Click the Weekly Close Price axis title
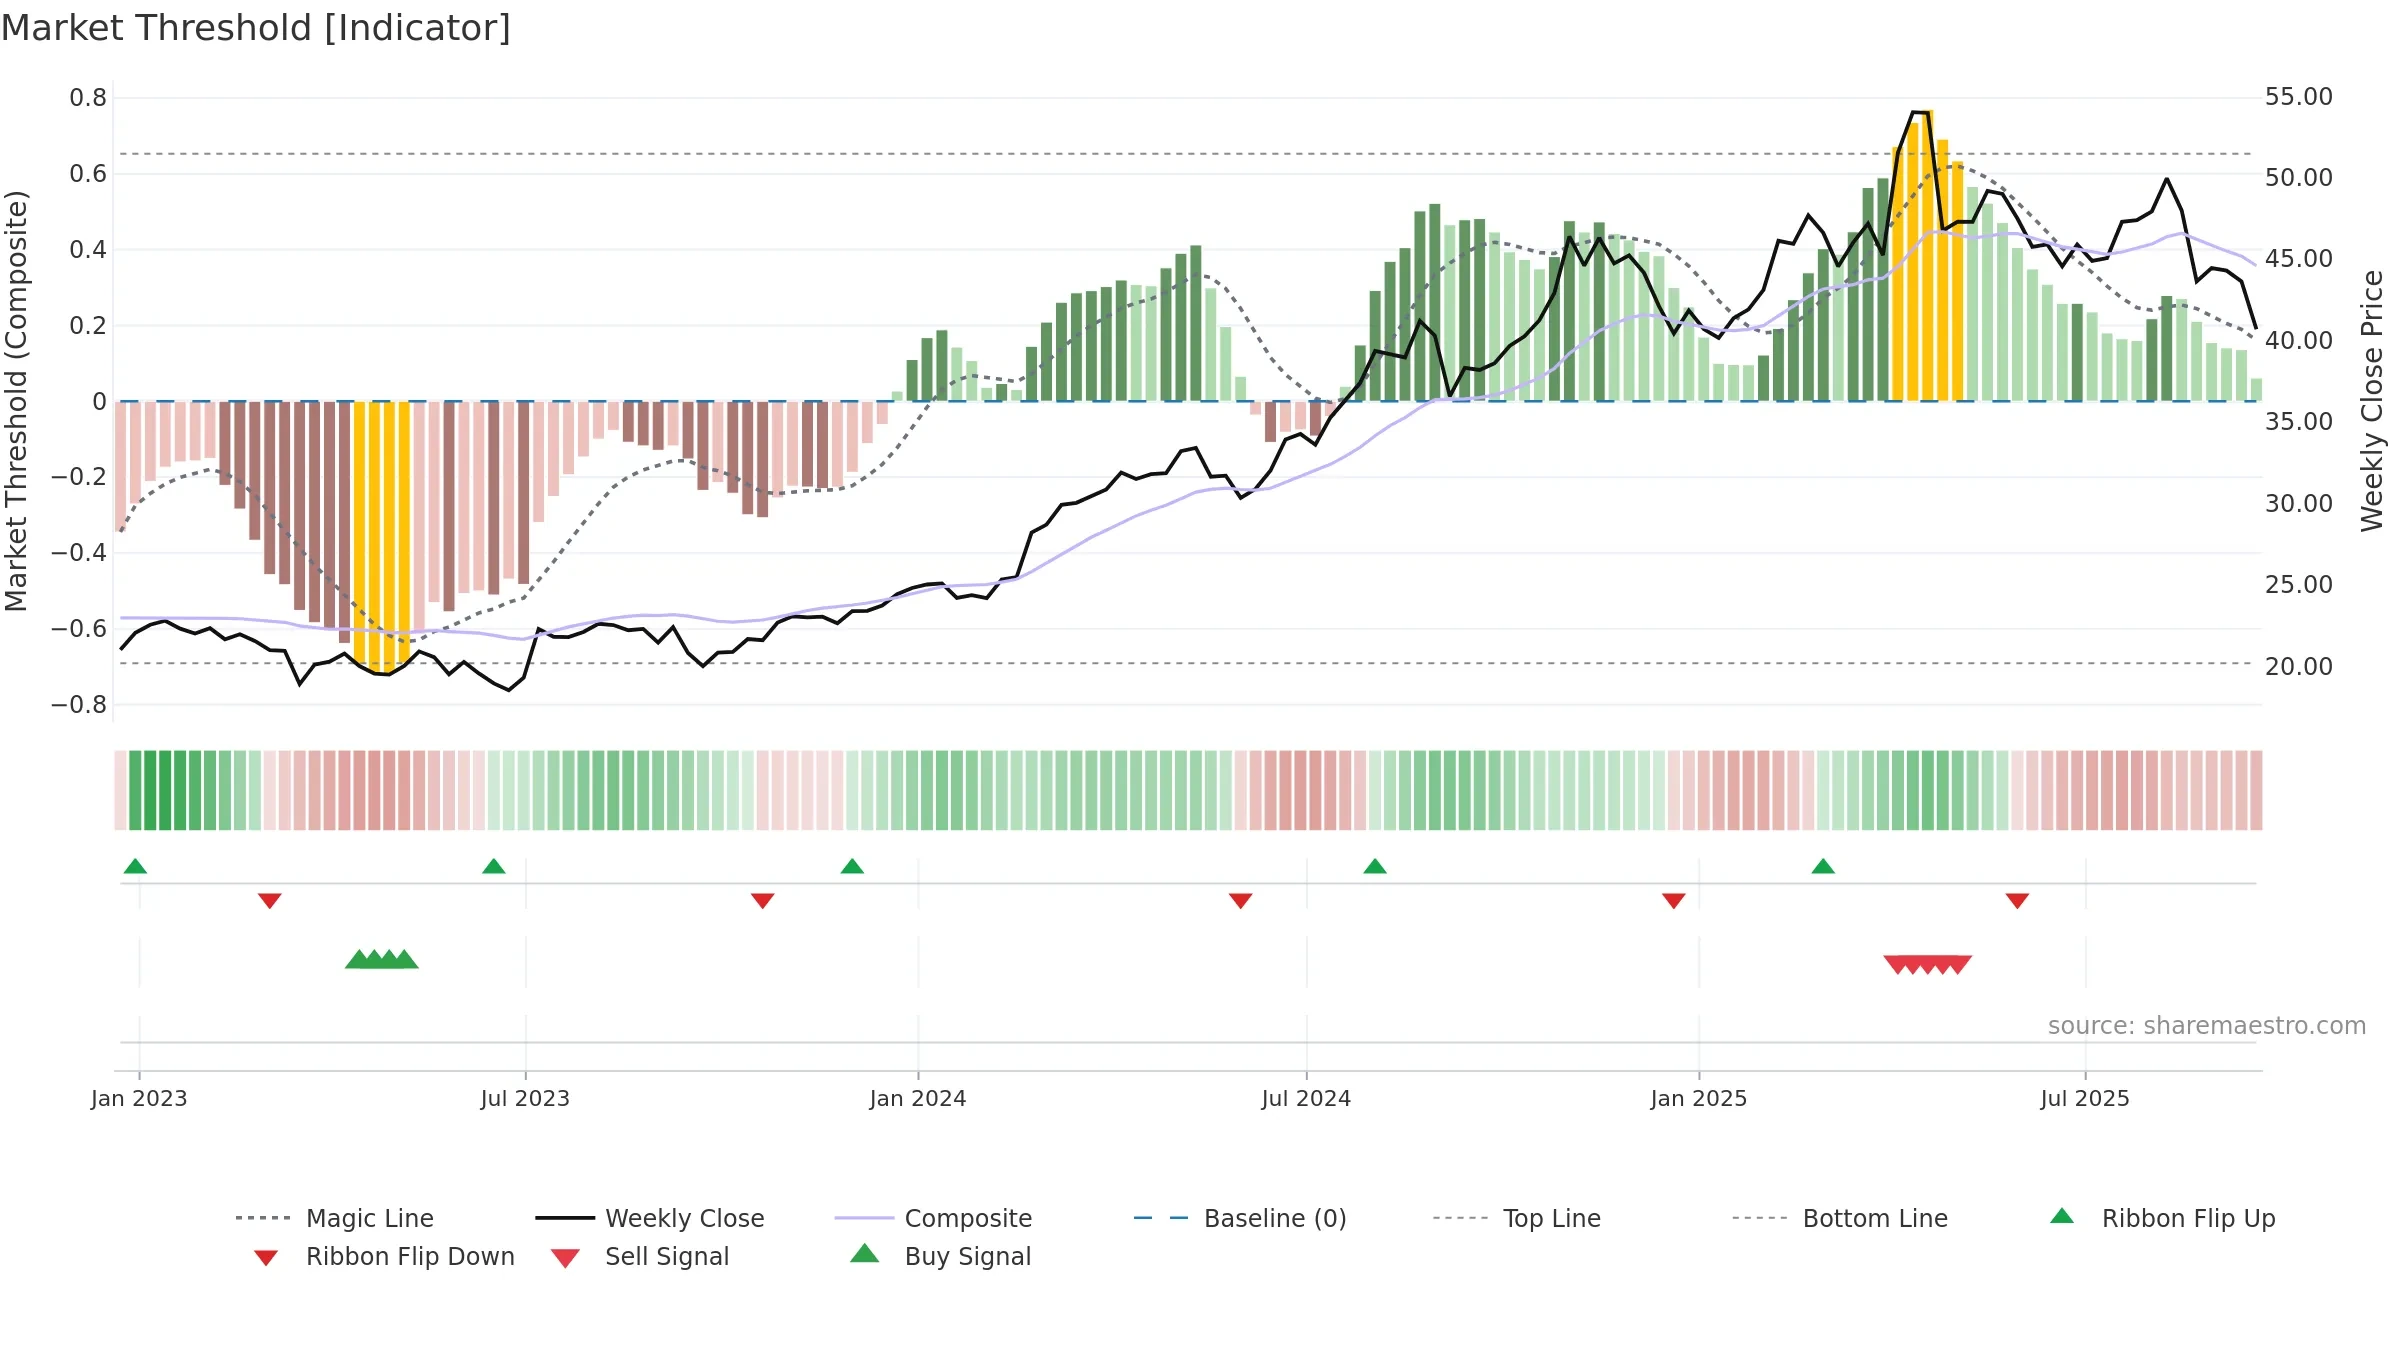2400x1350 pixels. (x=2372, y=400)
